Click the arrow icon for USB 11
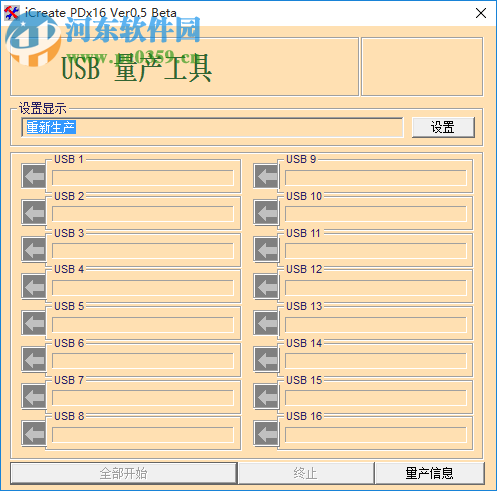This screenshot has height=491, width=497. [266, 249]
